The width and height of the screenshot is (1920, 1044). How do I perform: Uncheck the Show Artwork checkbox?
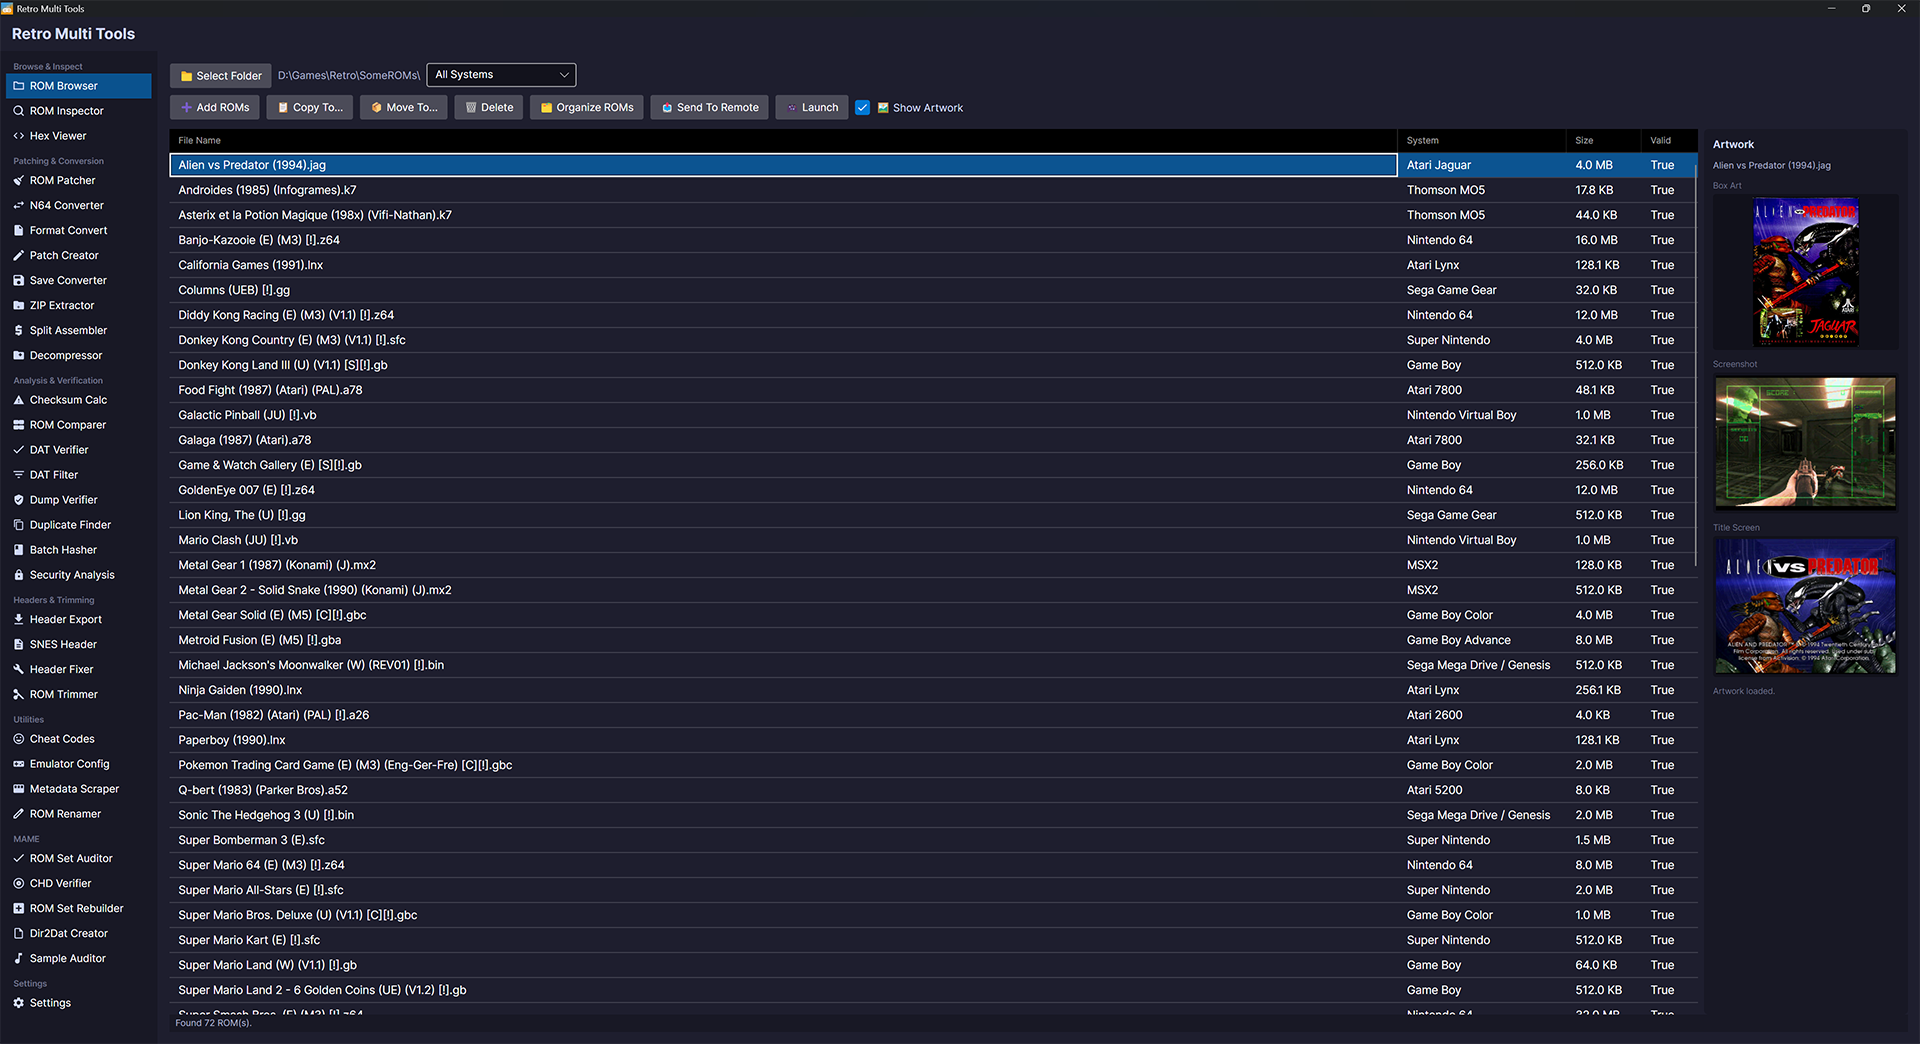tap(862, 108)
